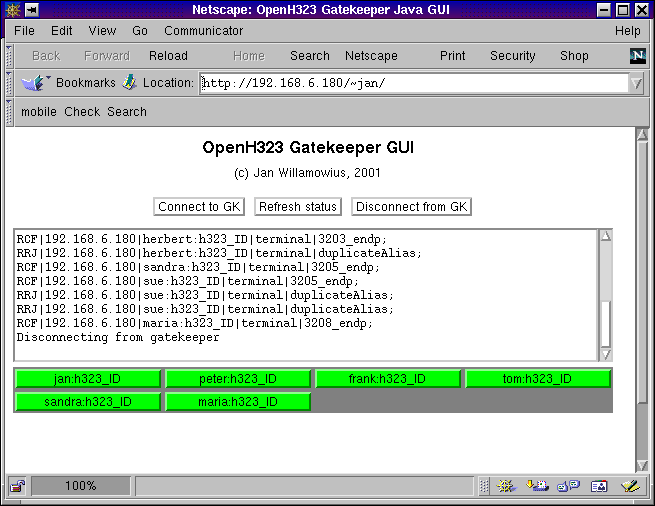Click the Bookmarks quickfile icon

click(35, 83)
